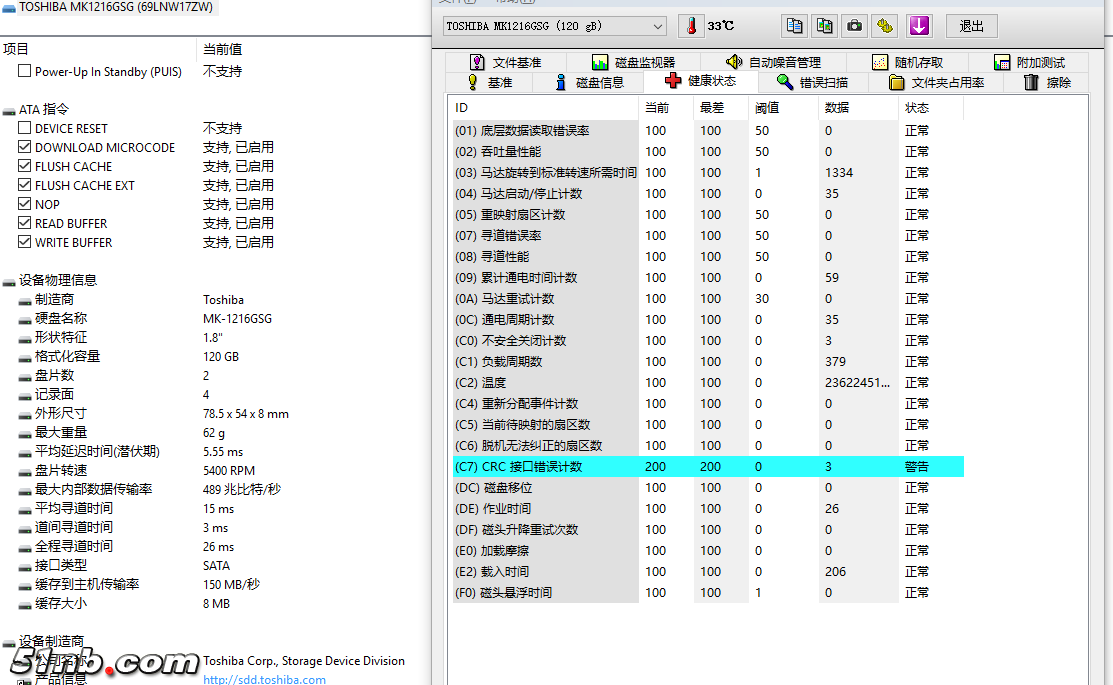The image size is (1113, 685).
Task: Sort by the 当前 column header
Action: (x=665, y=108)
